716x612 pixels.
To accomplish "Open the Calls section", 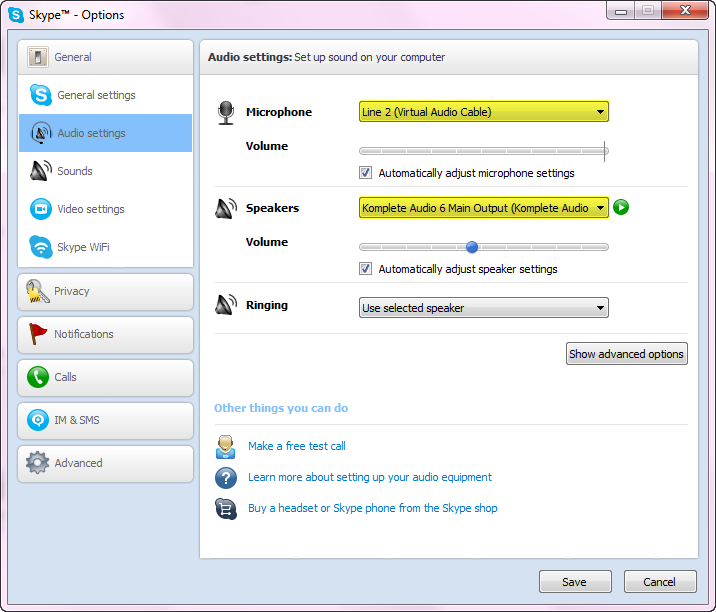I will click(x=105, y=378).
